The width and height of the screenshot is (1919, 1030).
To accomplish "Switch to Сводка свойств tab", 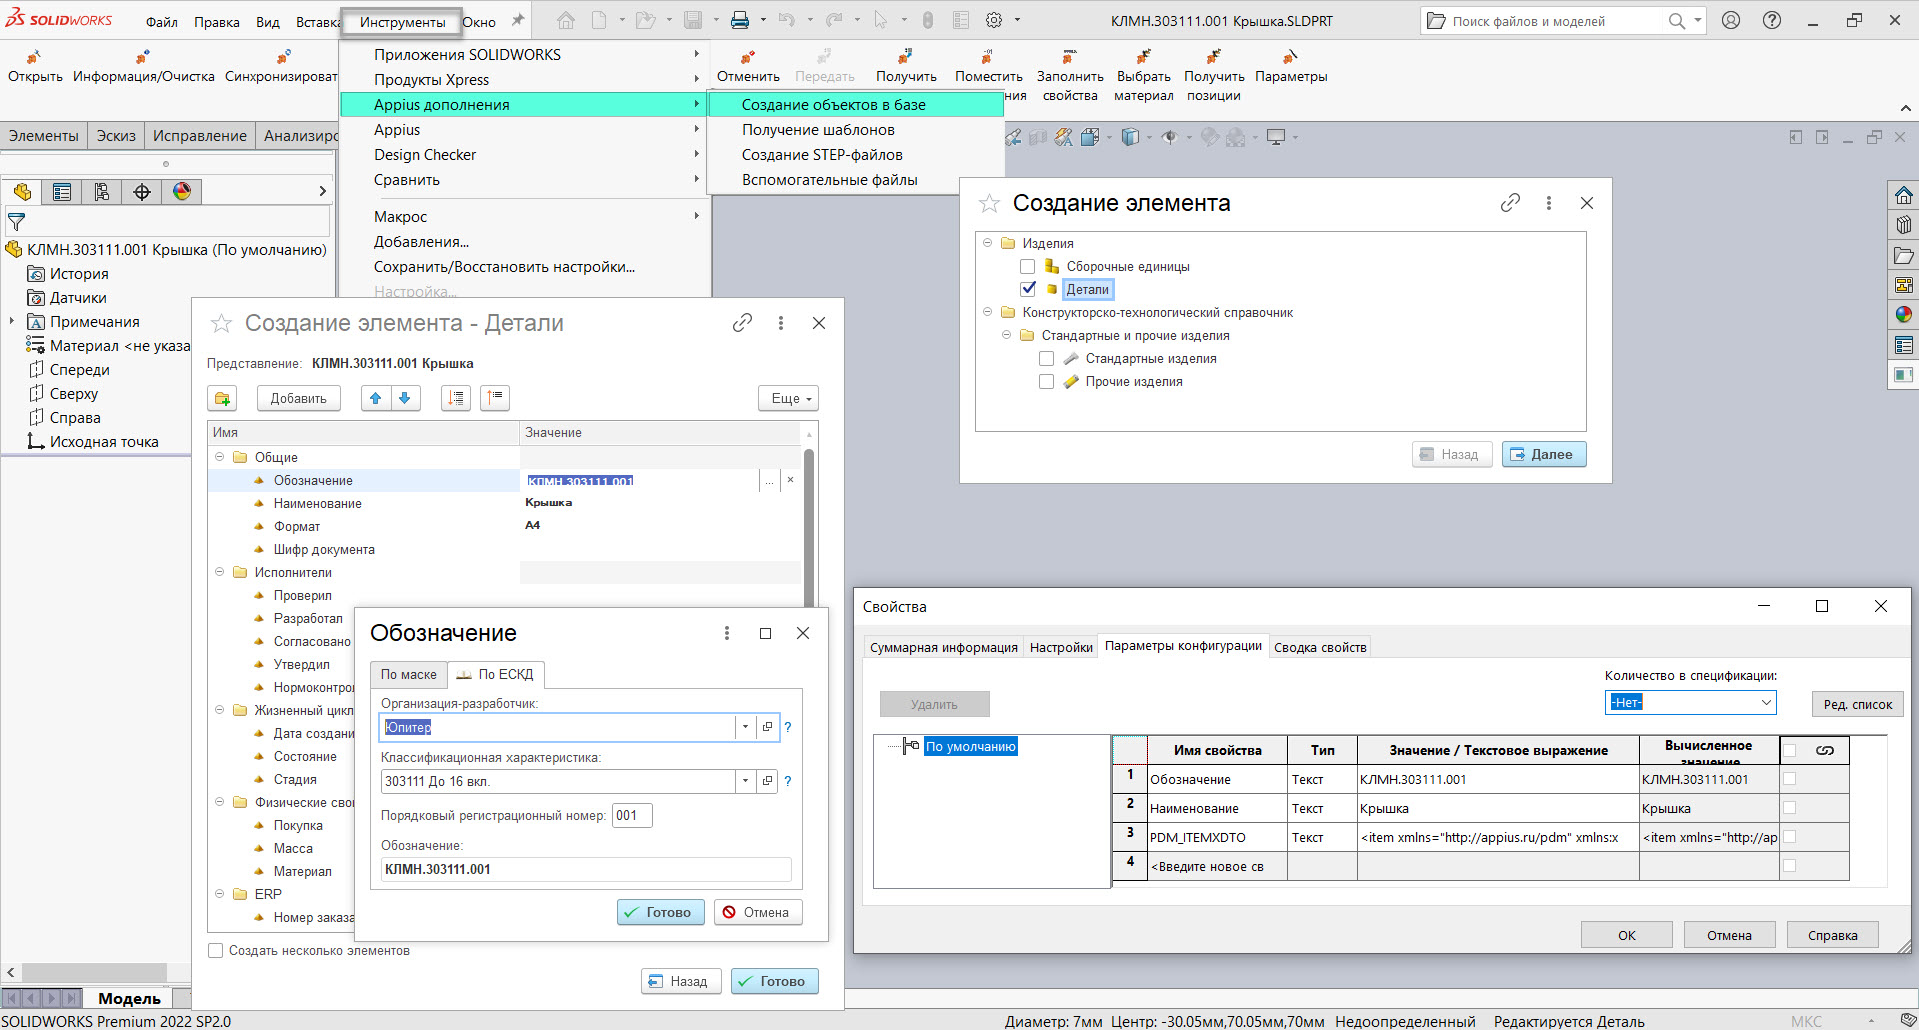I will 1320,647.
